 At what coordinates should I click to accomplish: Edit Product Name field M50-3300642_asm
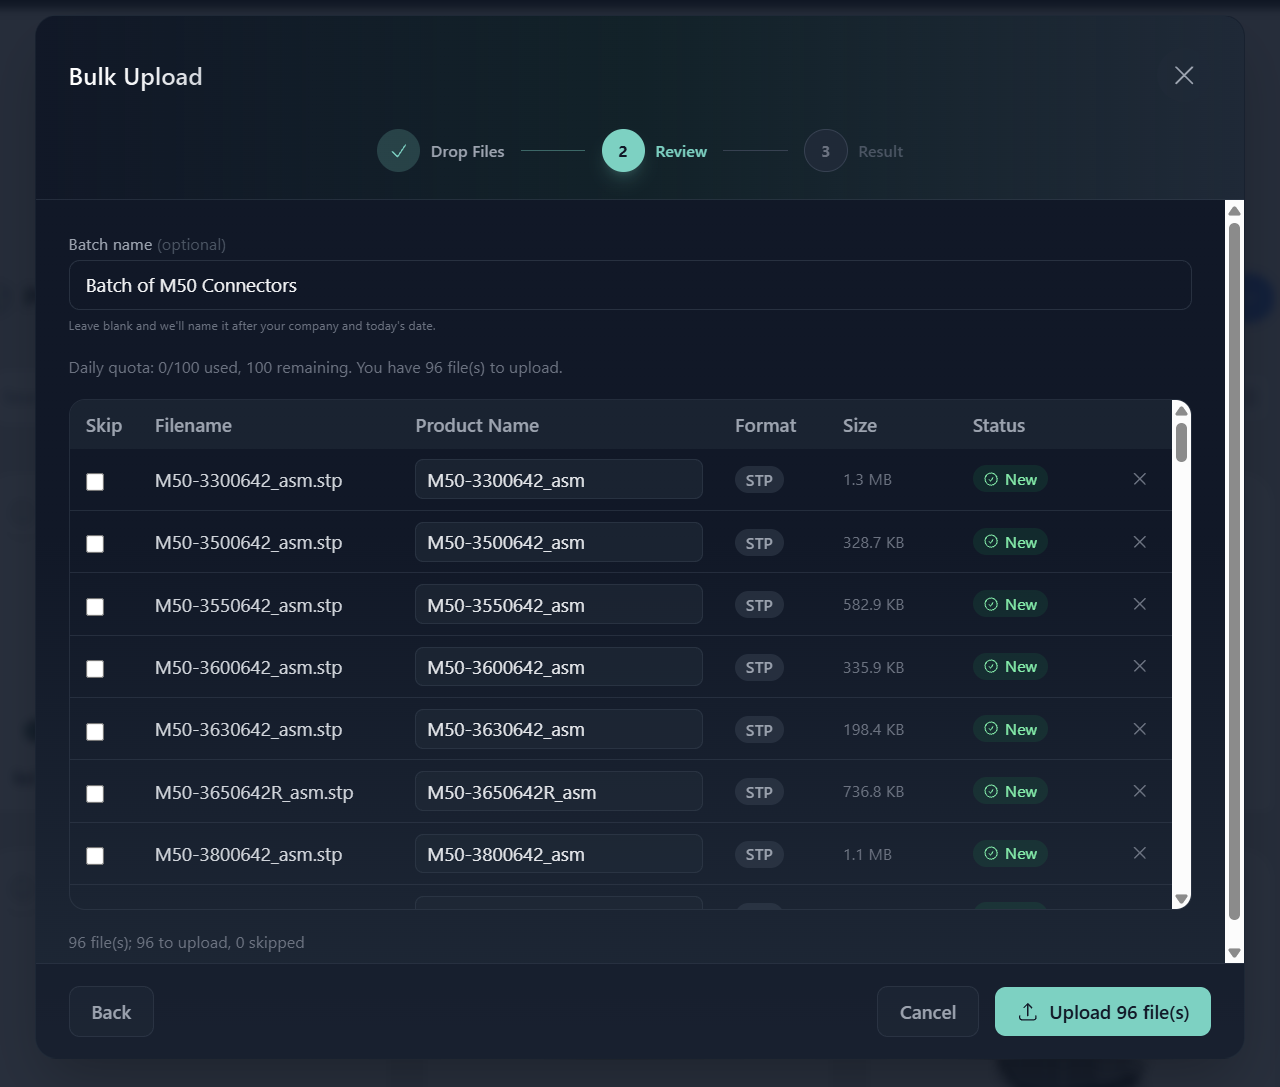559,480
